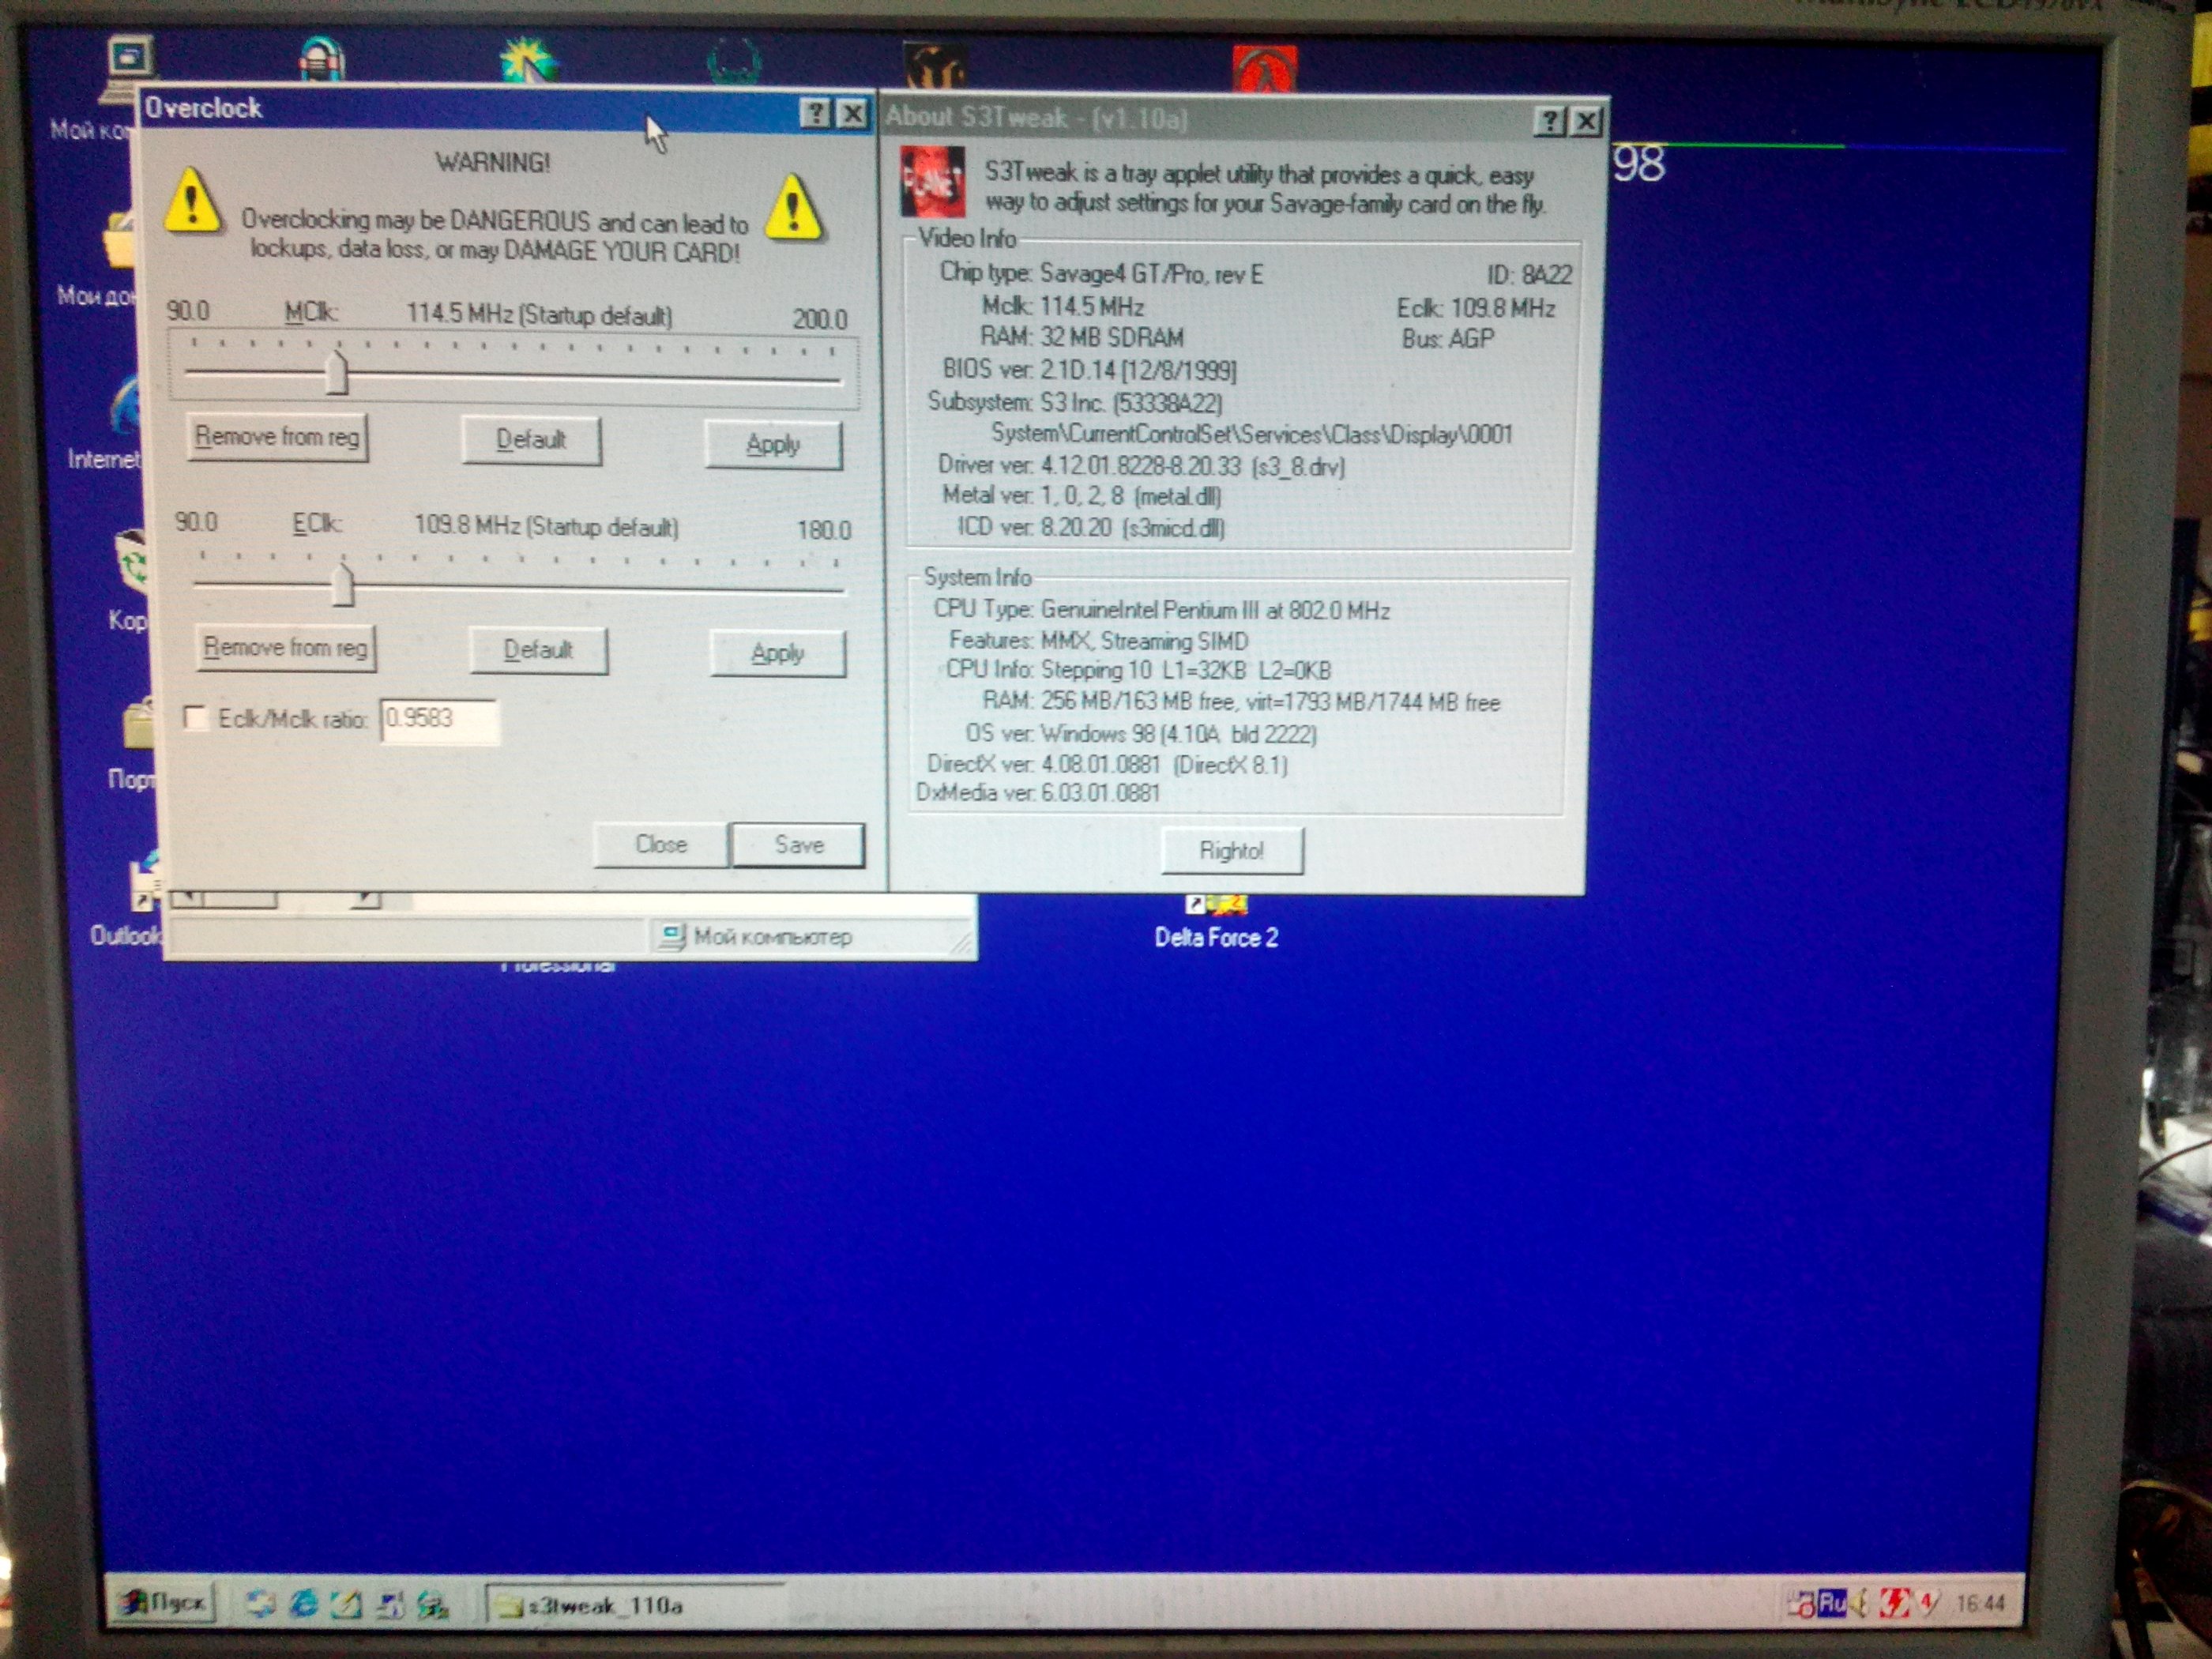This screenshot has width=2212, height=1659.
Task: Click the Overclock window help question-mark button
Action: [x=815, y=113]
